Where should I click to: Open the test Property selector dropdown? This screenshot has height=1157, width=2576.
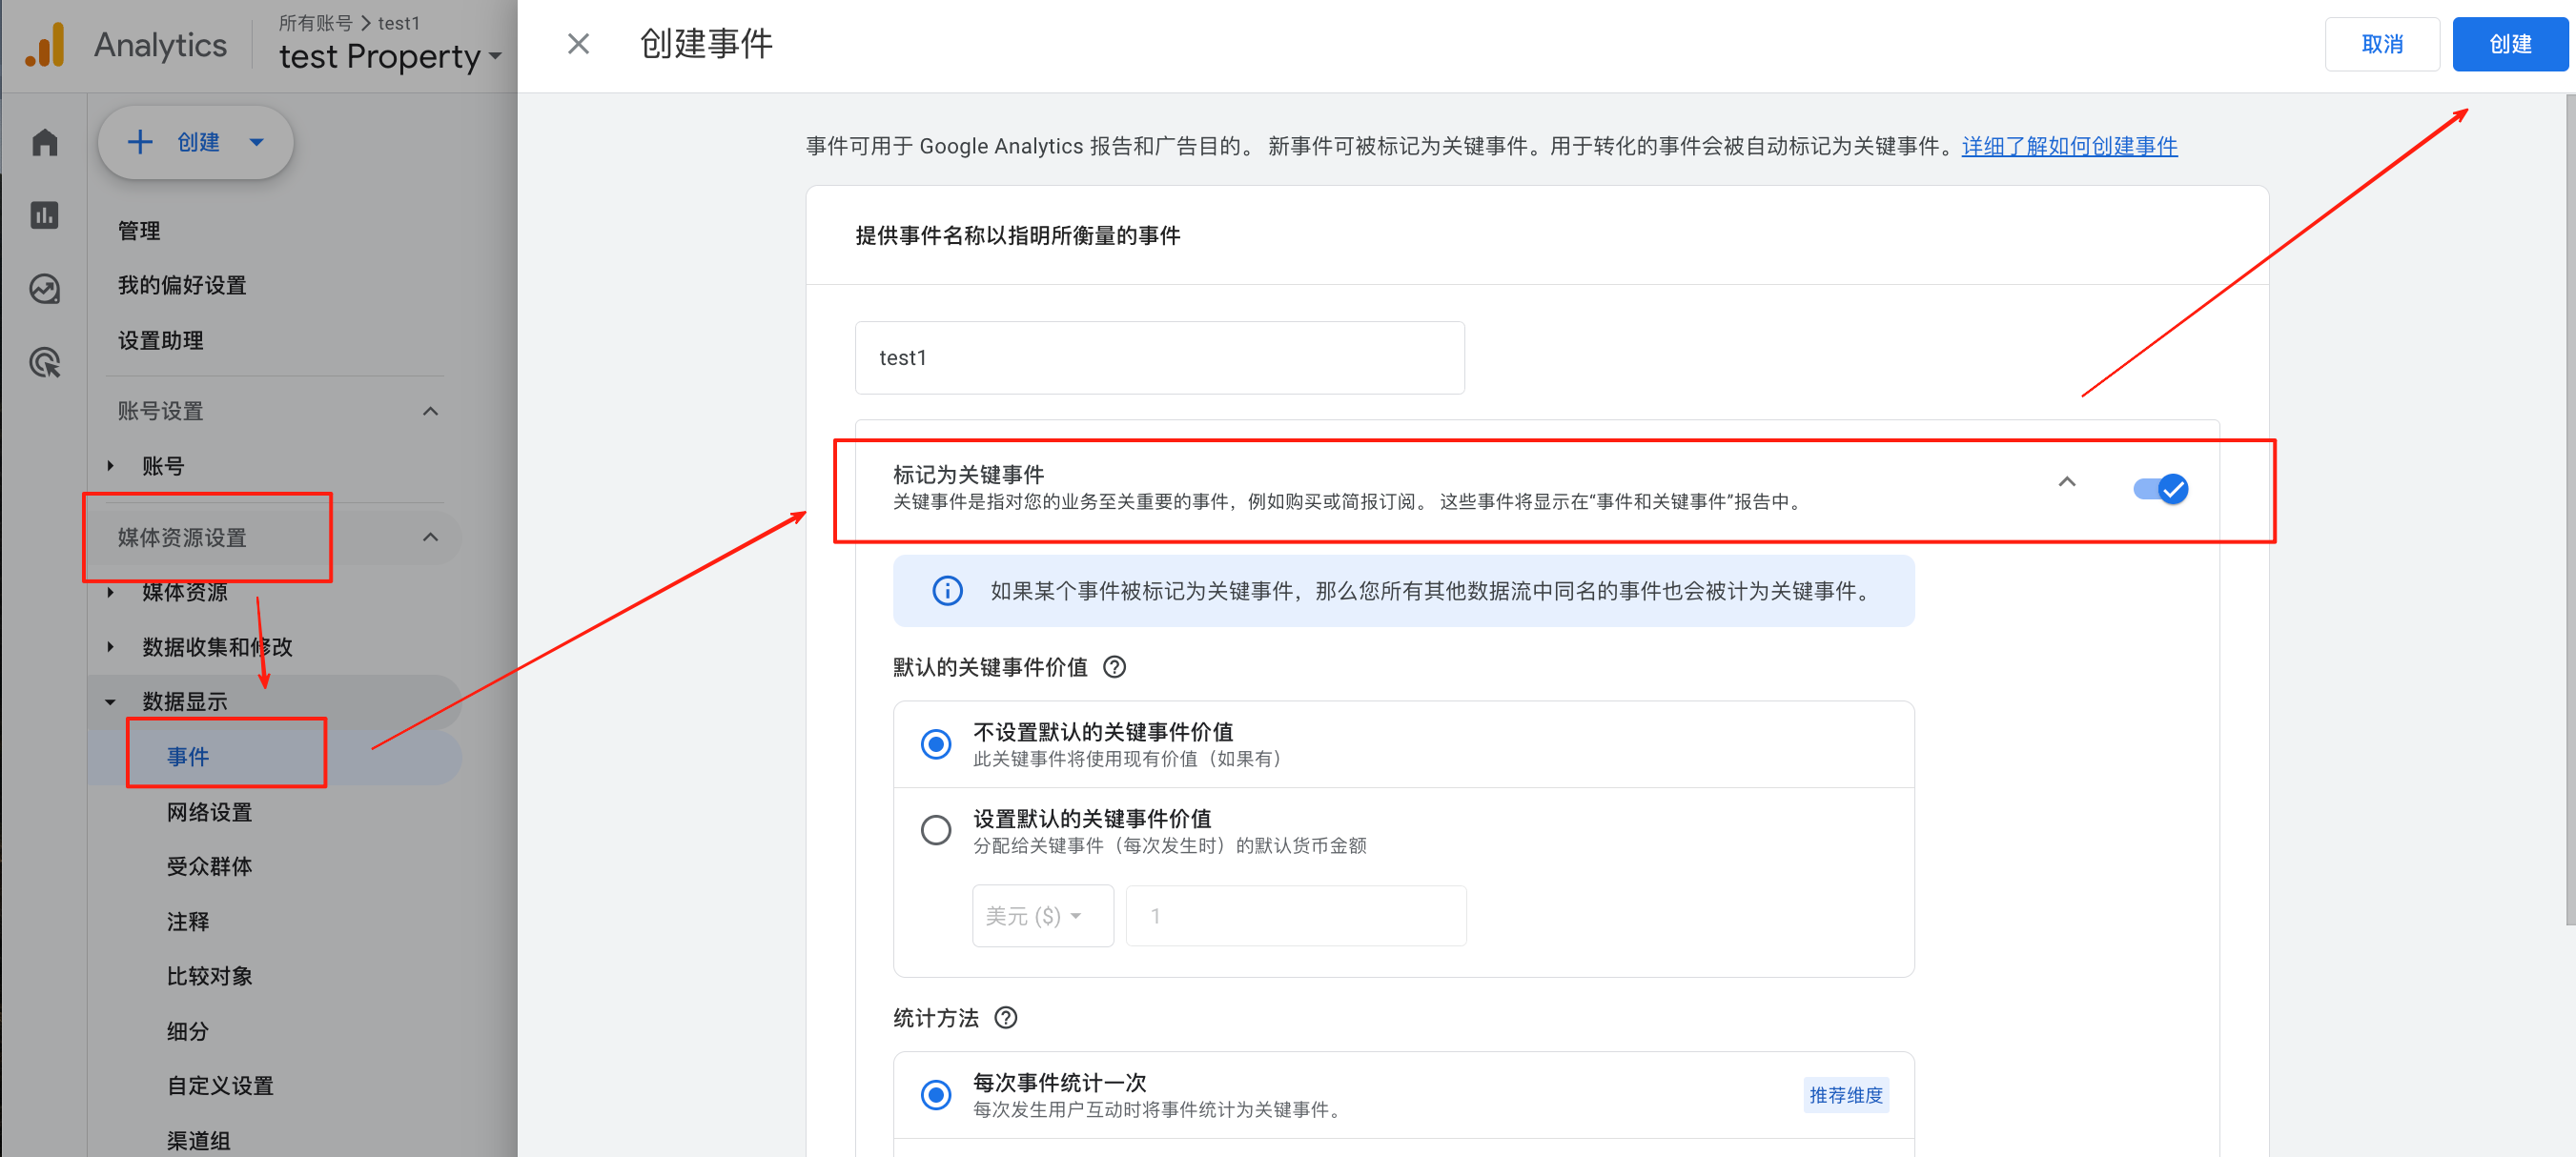(x=389, y=56)
